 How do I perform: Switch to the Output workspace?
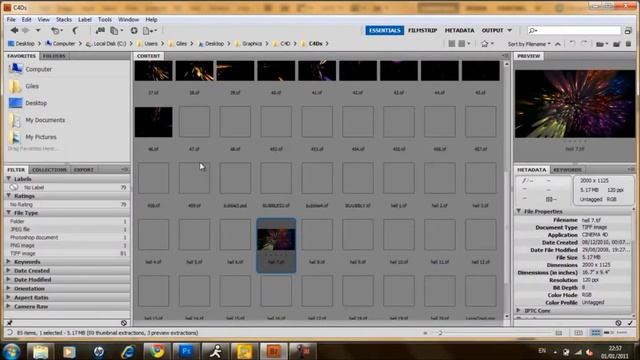493,31
